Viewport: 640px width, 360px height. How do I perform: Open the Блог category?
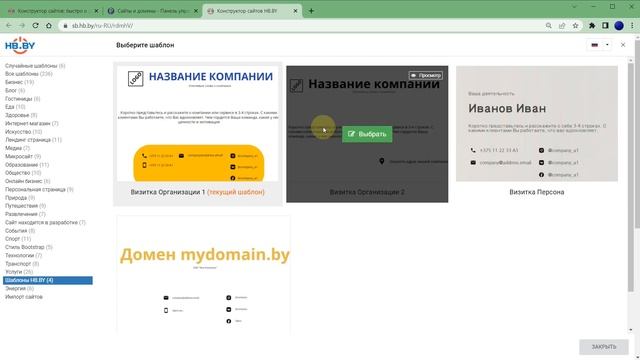click(x=15, y=90)
